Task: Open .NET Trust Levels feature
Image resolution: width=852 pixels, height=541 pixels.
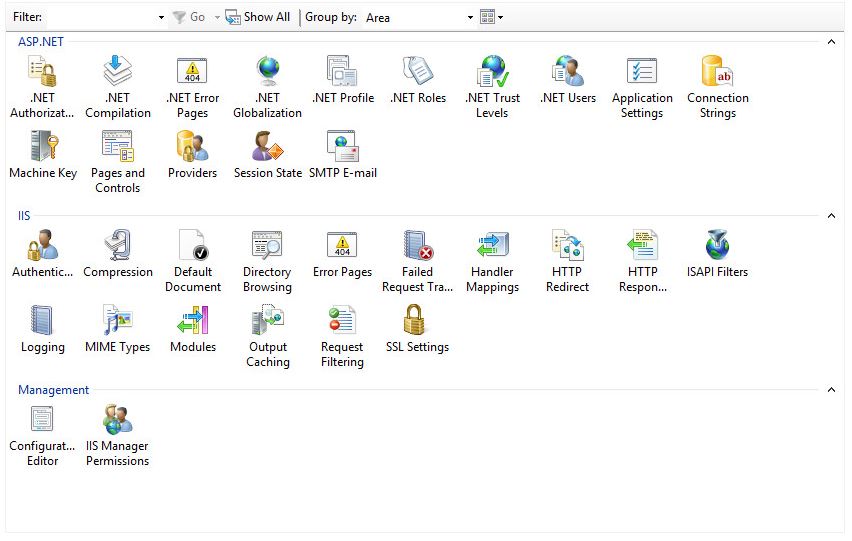Action: (492, 87)
